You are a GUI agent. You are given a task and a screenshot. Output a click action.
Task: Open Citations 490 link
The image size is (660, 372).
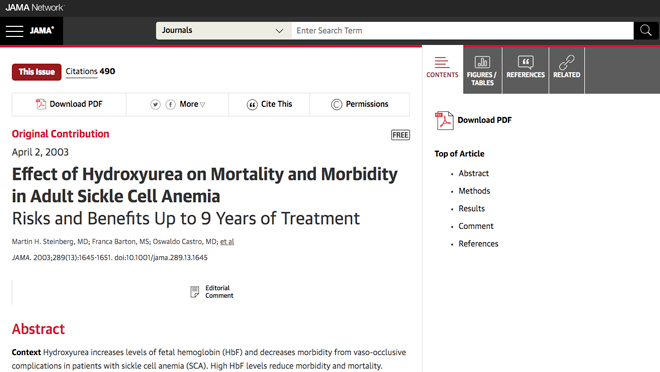pos(90,72)
